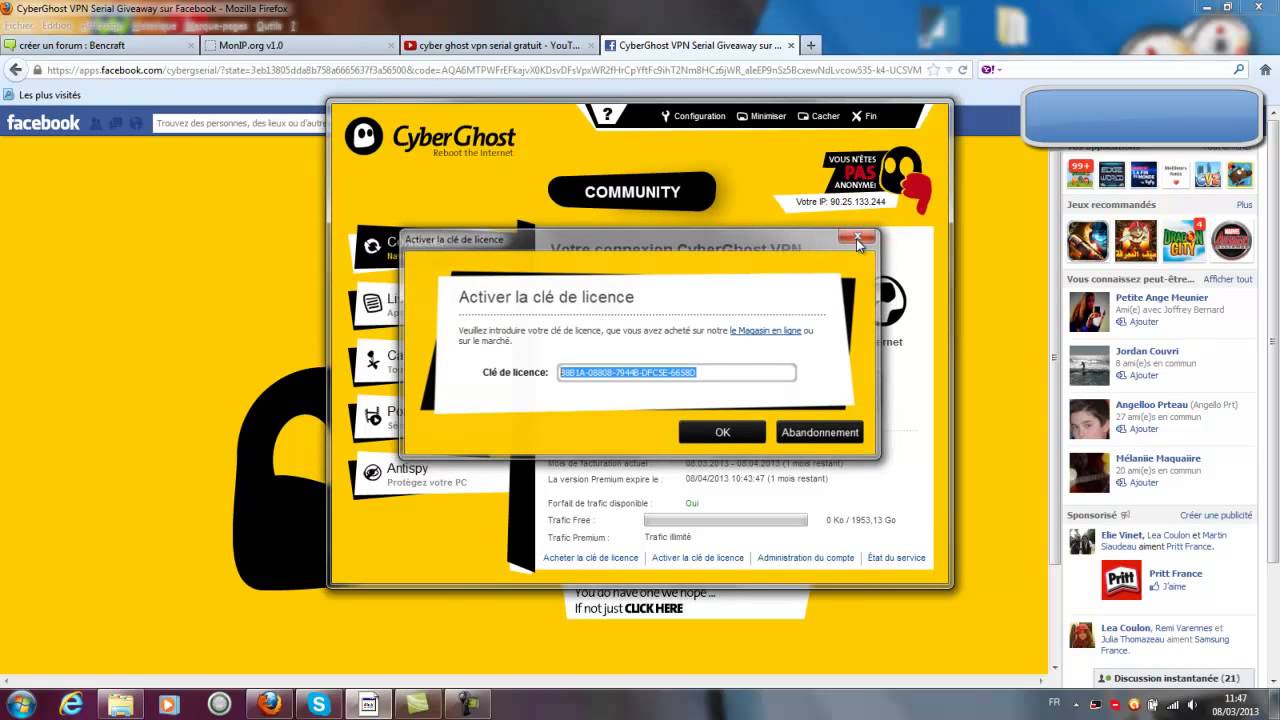Image resolution: width=1280 pixels, height=720 pixels.
Task: Click the Firefox back arrow button
Action: tap(15, 70)
